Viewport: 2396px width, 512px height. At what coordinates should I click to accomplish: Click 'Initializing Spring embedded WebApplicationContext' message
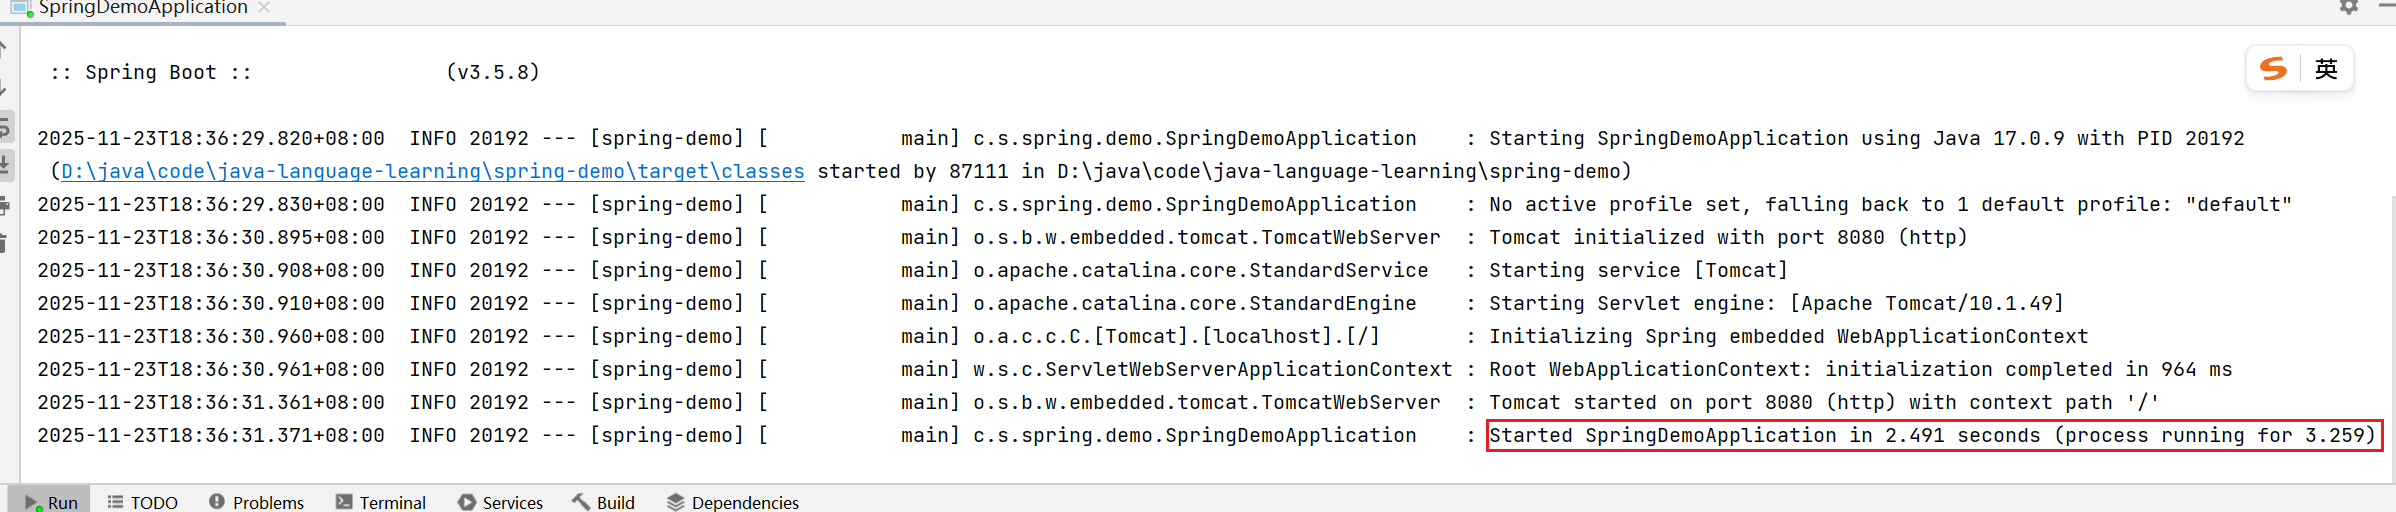pyautogui.click(x=1788, y=336)
